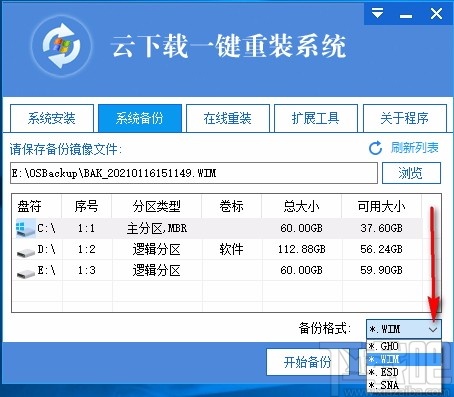Choose *.GHO backup format

[x=404, y=346]
